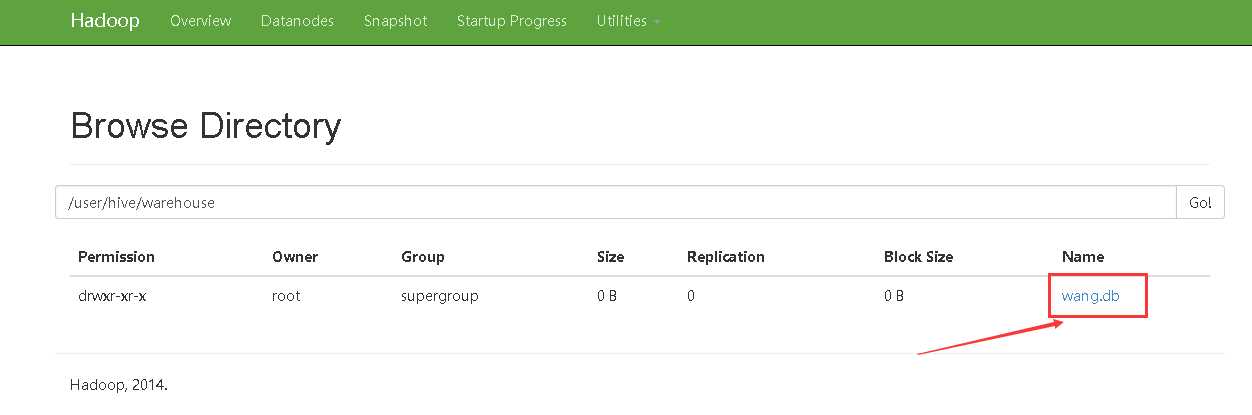This screenshot has width=1252, height=415.
Task: Open the Startup Progress page
Action: pos(511,21)
